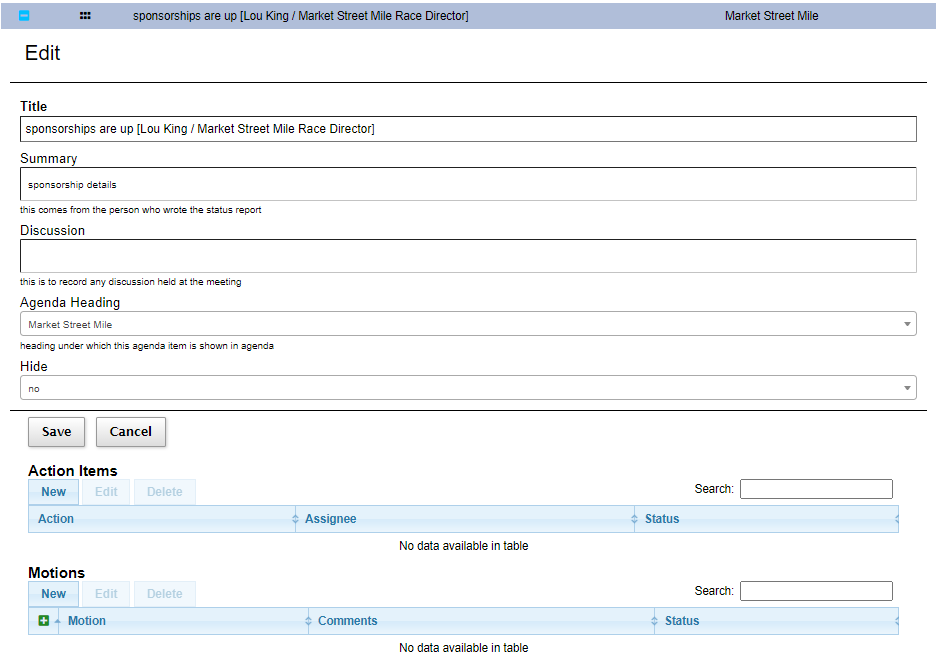Click hint 'this is to record any discussion'

pos(131,282)
